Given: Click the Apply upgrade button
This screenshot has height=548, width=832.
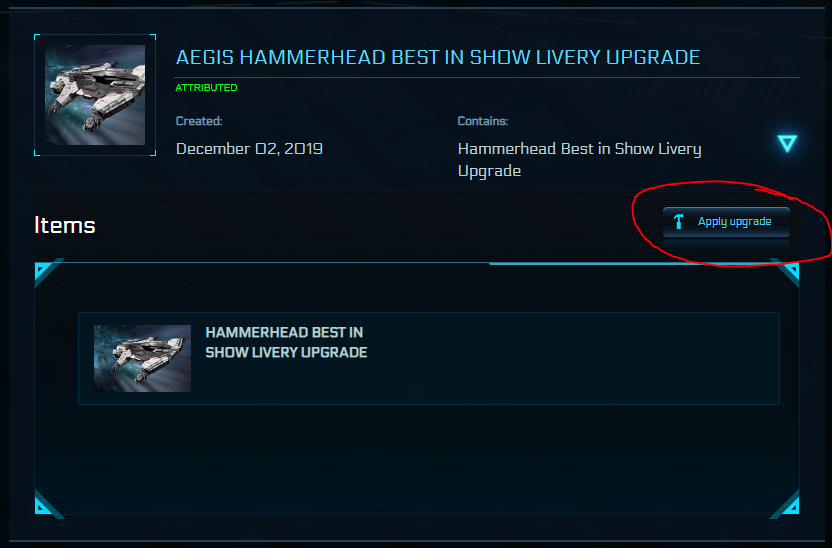Looking at the screenshot, I should tap(726, 222).
